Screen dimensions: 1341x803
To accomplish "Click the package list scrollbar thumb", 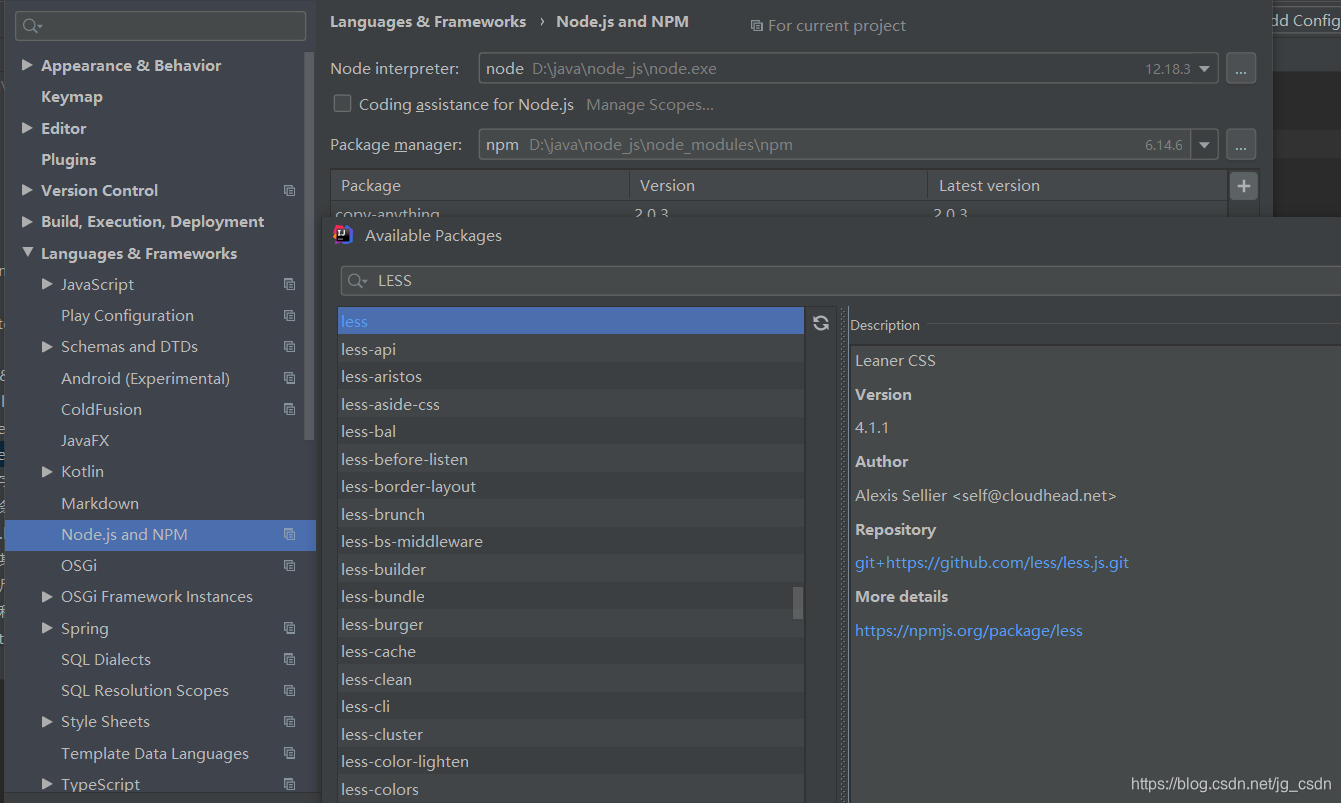I will pos(798,603).
